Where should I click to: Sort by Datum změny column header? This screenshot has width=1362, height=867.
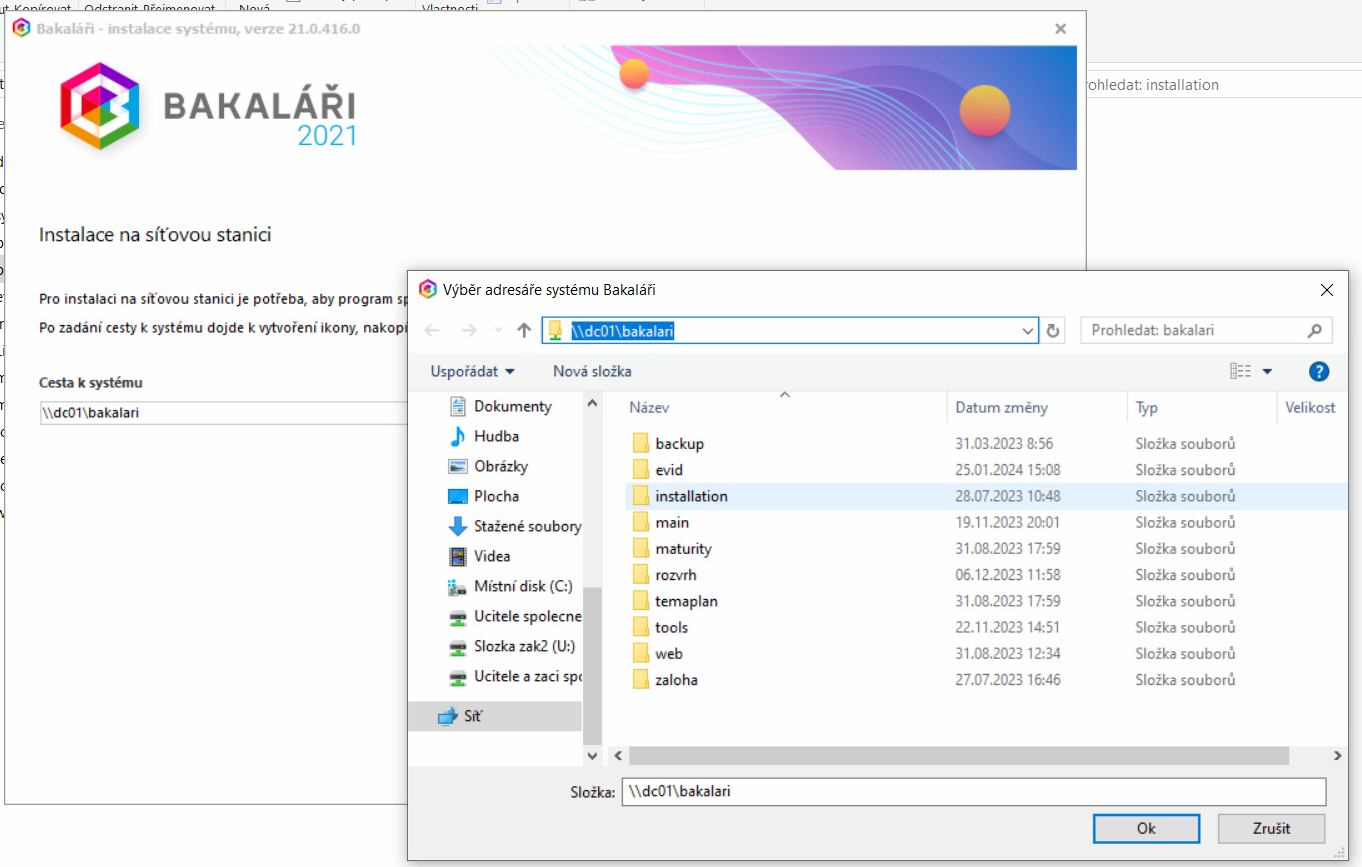[1001, 408]
